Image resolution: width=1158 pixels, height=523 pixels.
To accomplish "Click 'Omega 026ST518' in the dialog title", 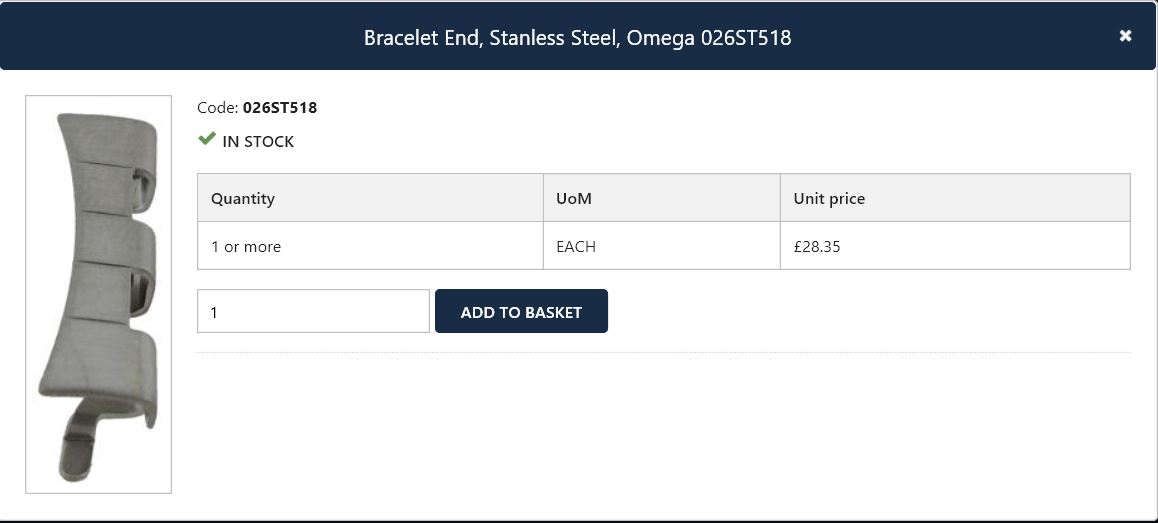I will (x=709, y=38).
